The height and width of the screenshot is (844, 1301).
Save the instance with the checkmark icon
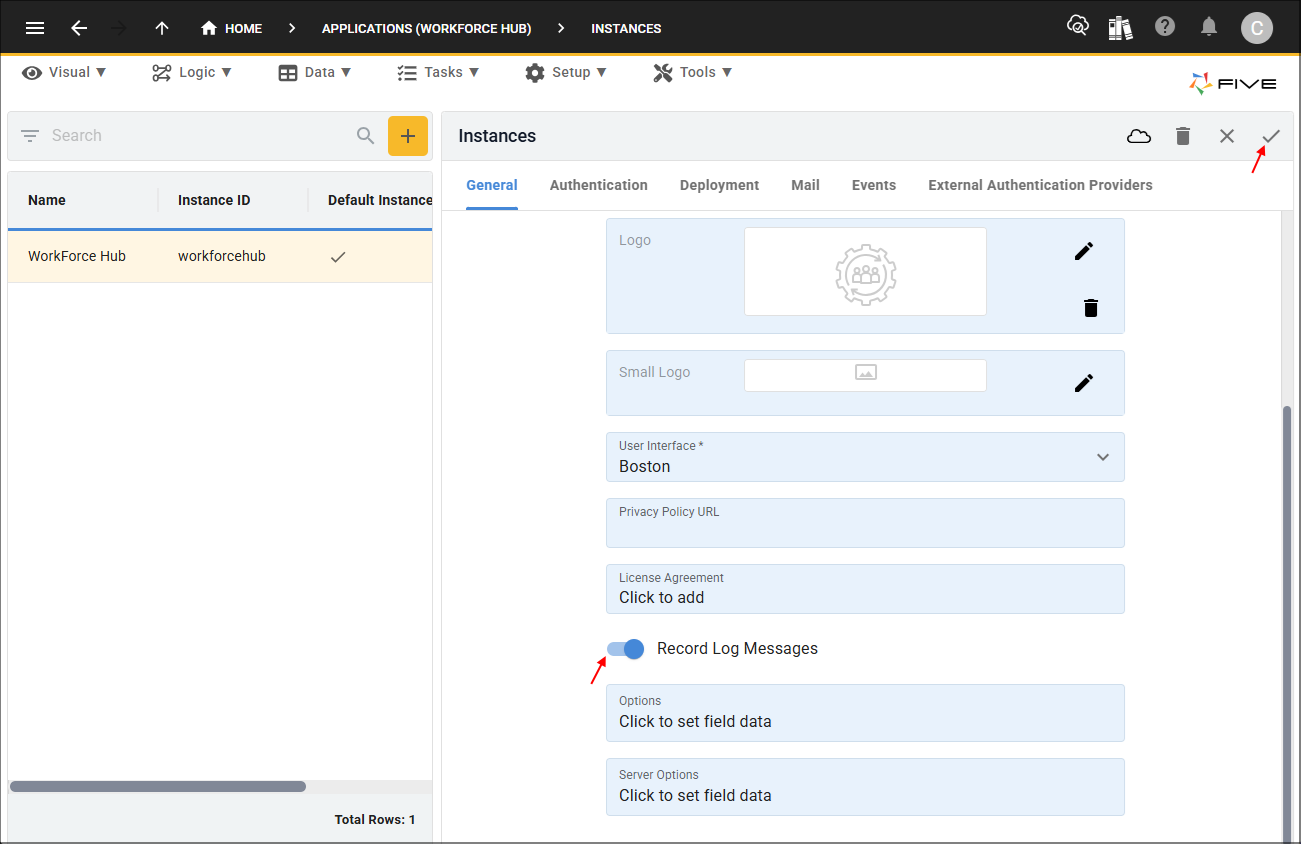pyautogui.click(x=1271, y=136)
